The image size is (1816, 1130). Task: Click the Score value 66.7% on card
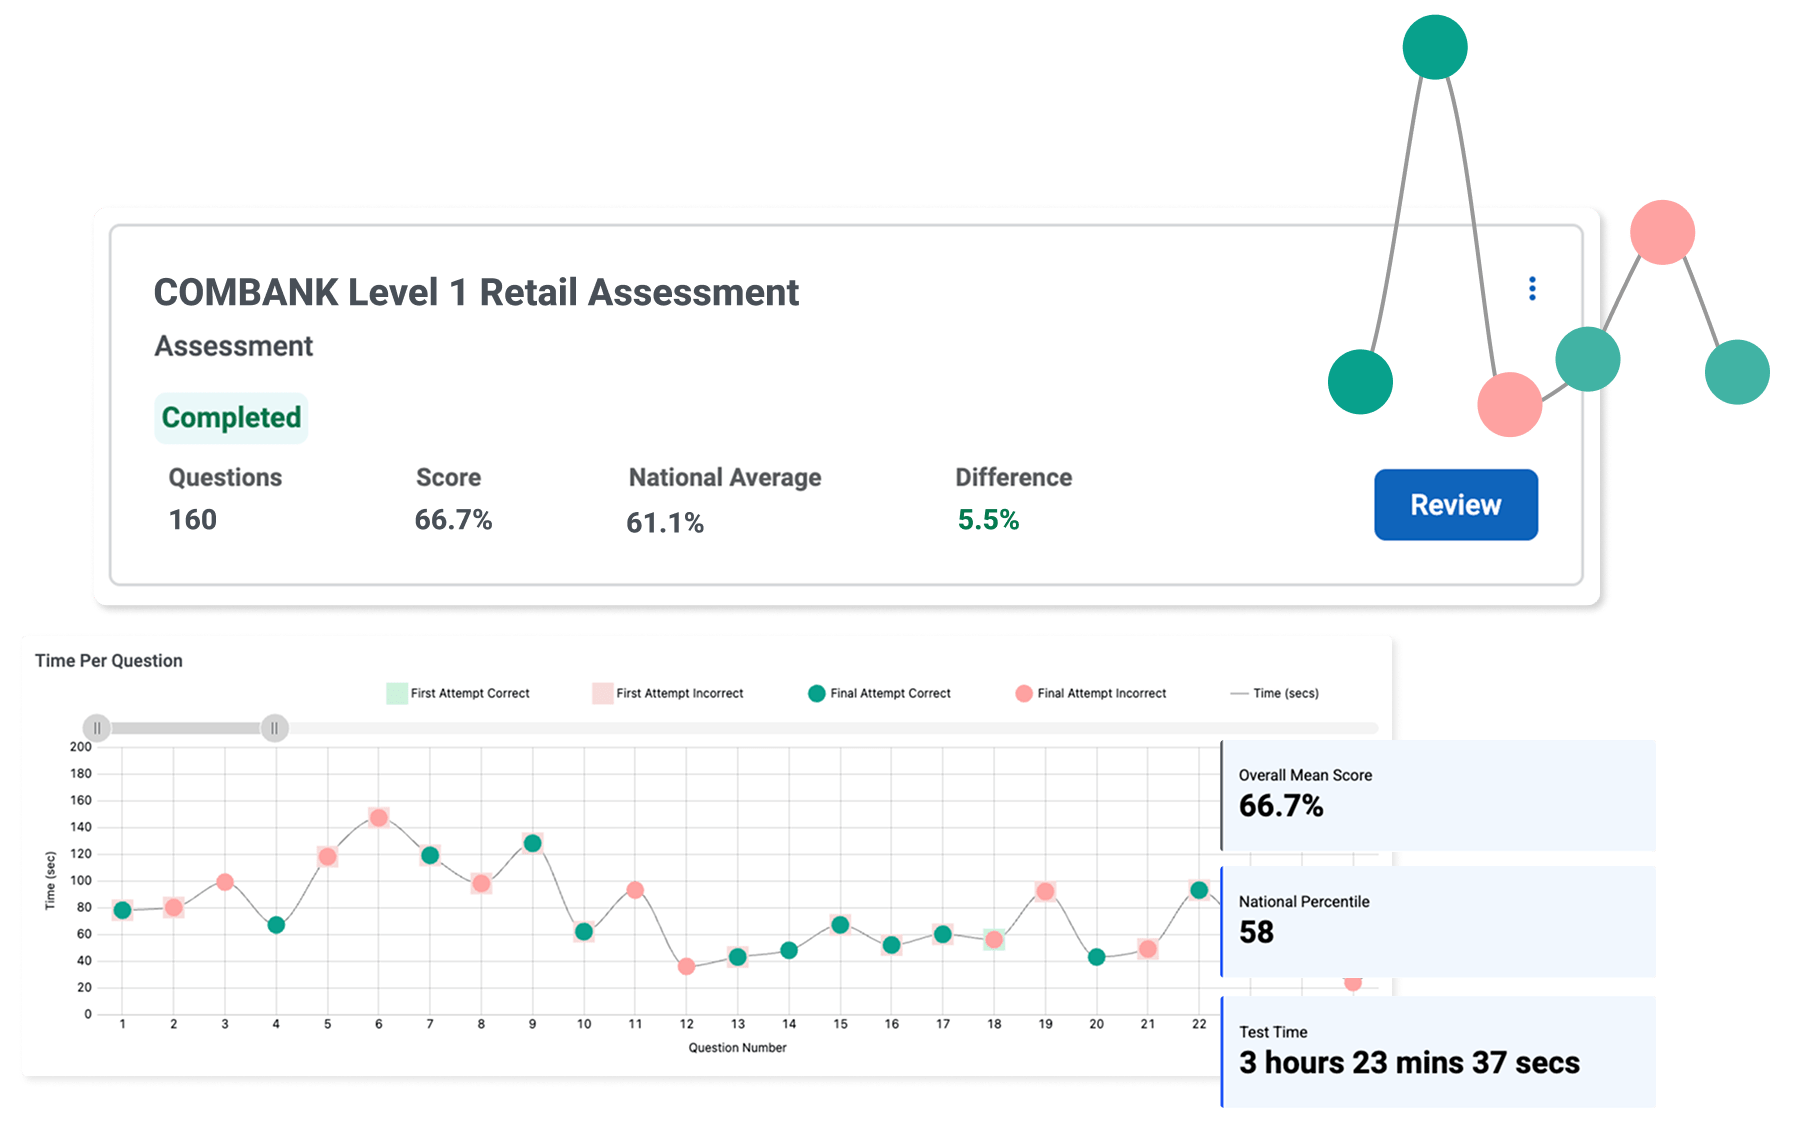(453, 520)
